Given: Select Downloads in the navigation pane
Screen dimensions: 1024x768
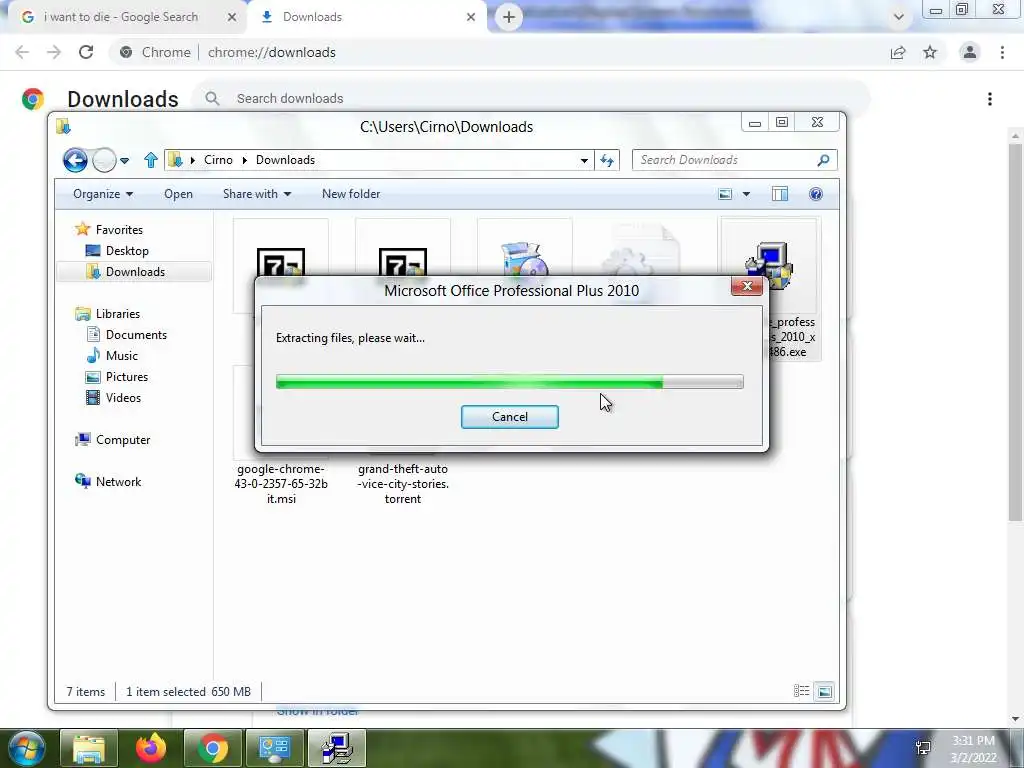Looking at the screenshot, I should click(135, 272).
